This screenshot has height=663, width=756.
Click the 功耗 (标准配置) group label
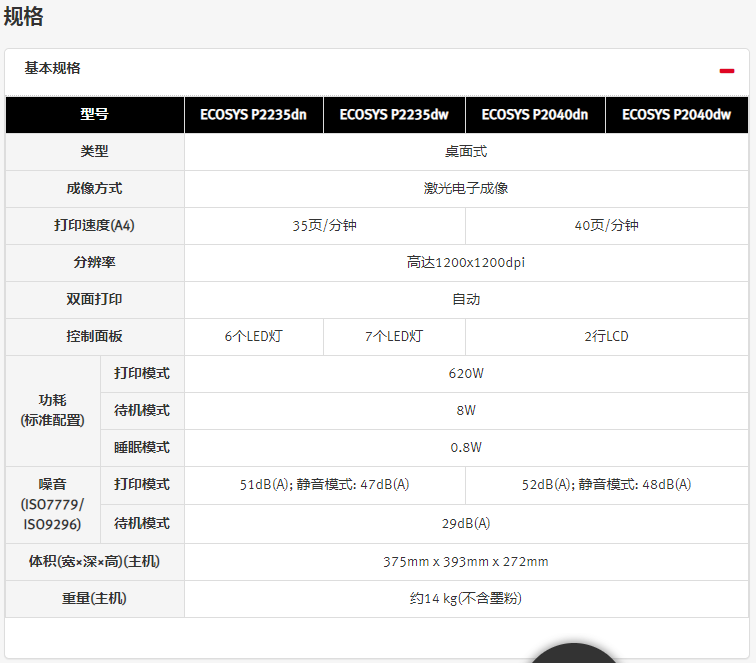coord(53,411)
